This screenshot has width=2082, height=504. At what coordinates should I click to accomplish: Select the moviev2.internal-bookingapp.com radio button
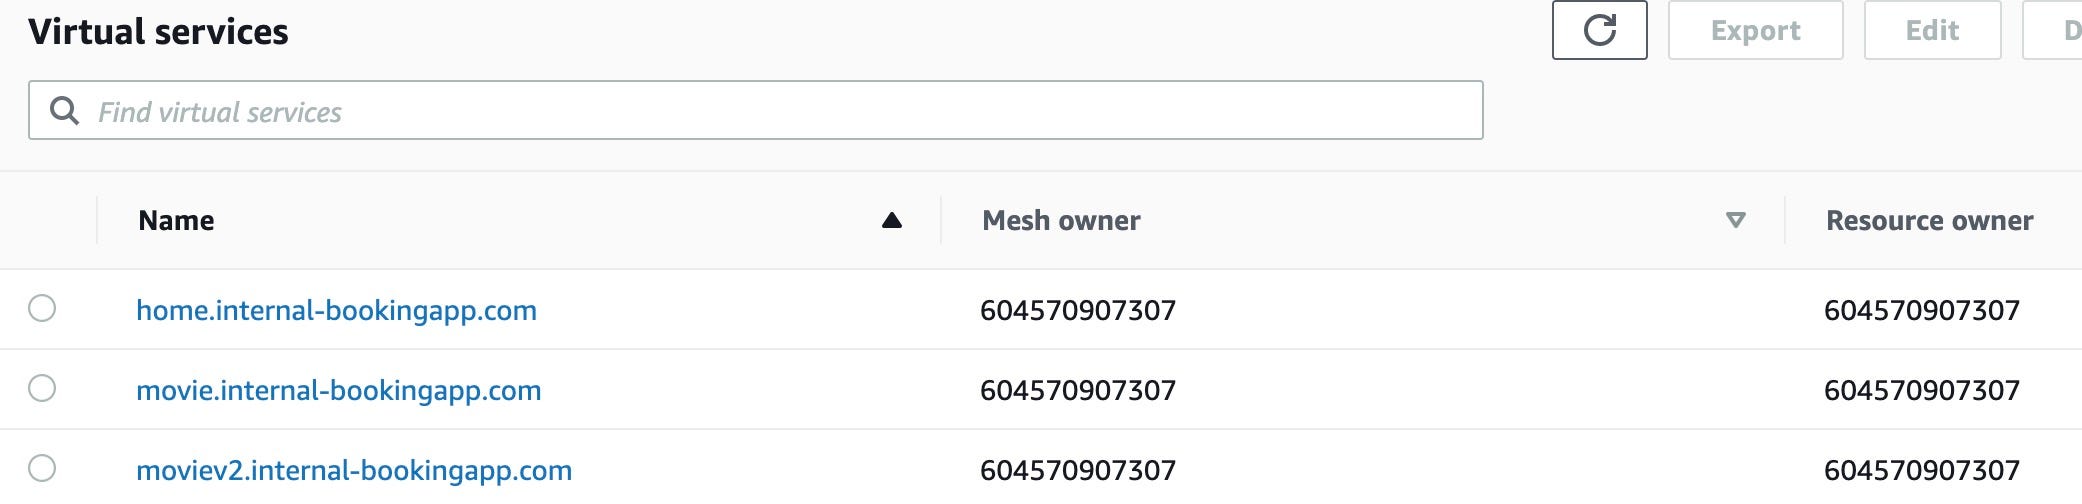click(42, 468)
